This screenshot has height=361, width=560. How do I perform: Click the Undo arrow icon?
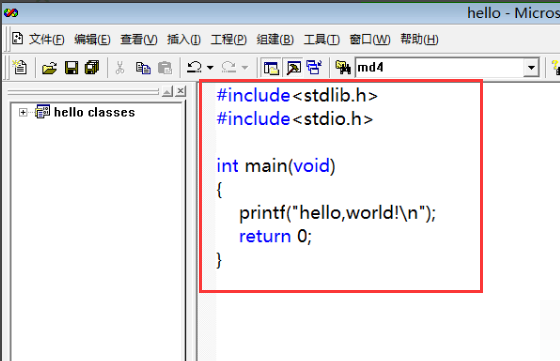[194, 67]
